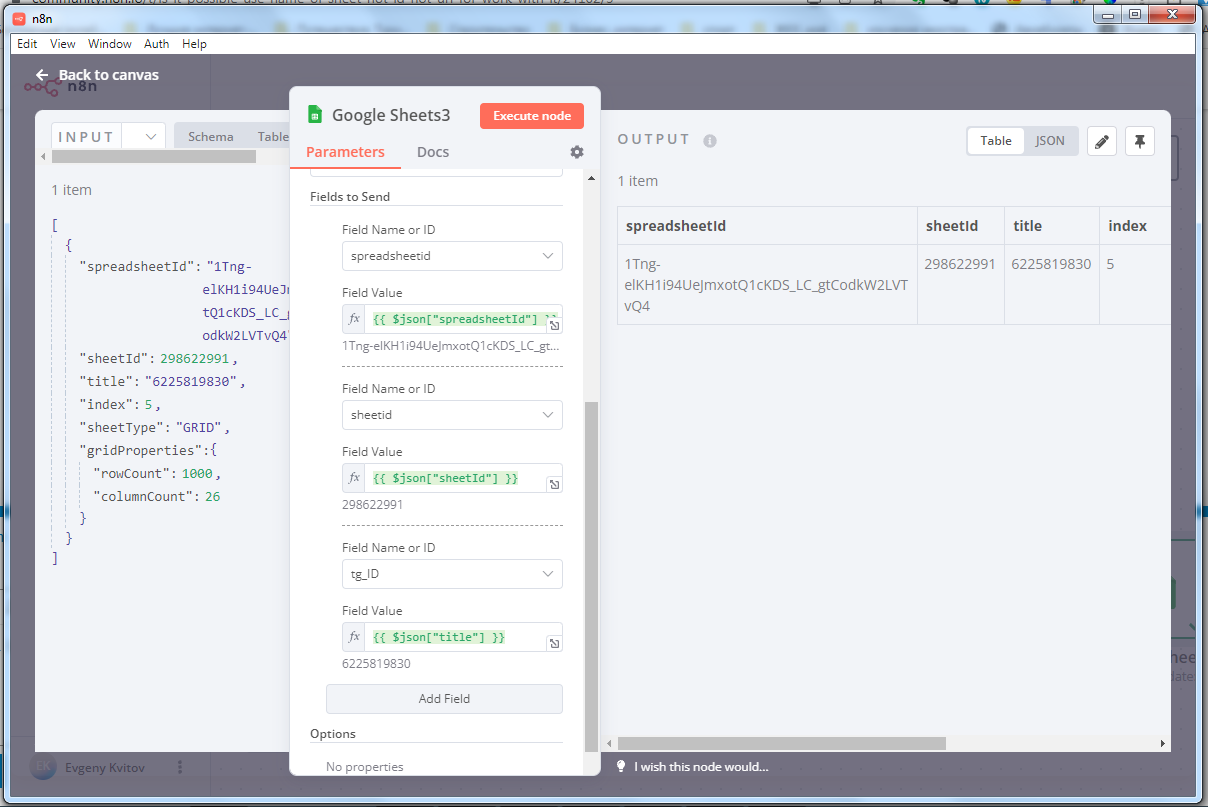The width and height of the screenshot is (1208, 807).
Task: Switch output view to JSON
Action: point(1049,141)
